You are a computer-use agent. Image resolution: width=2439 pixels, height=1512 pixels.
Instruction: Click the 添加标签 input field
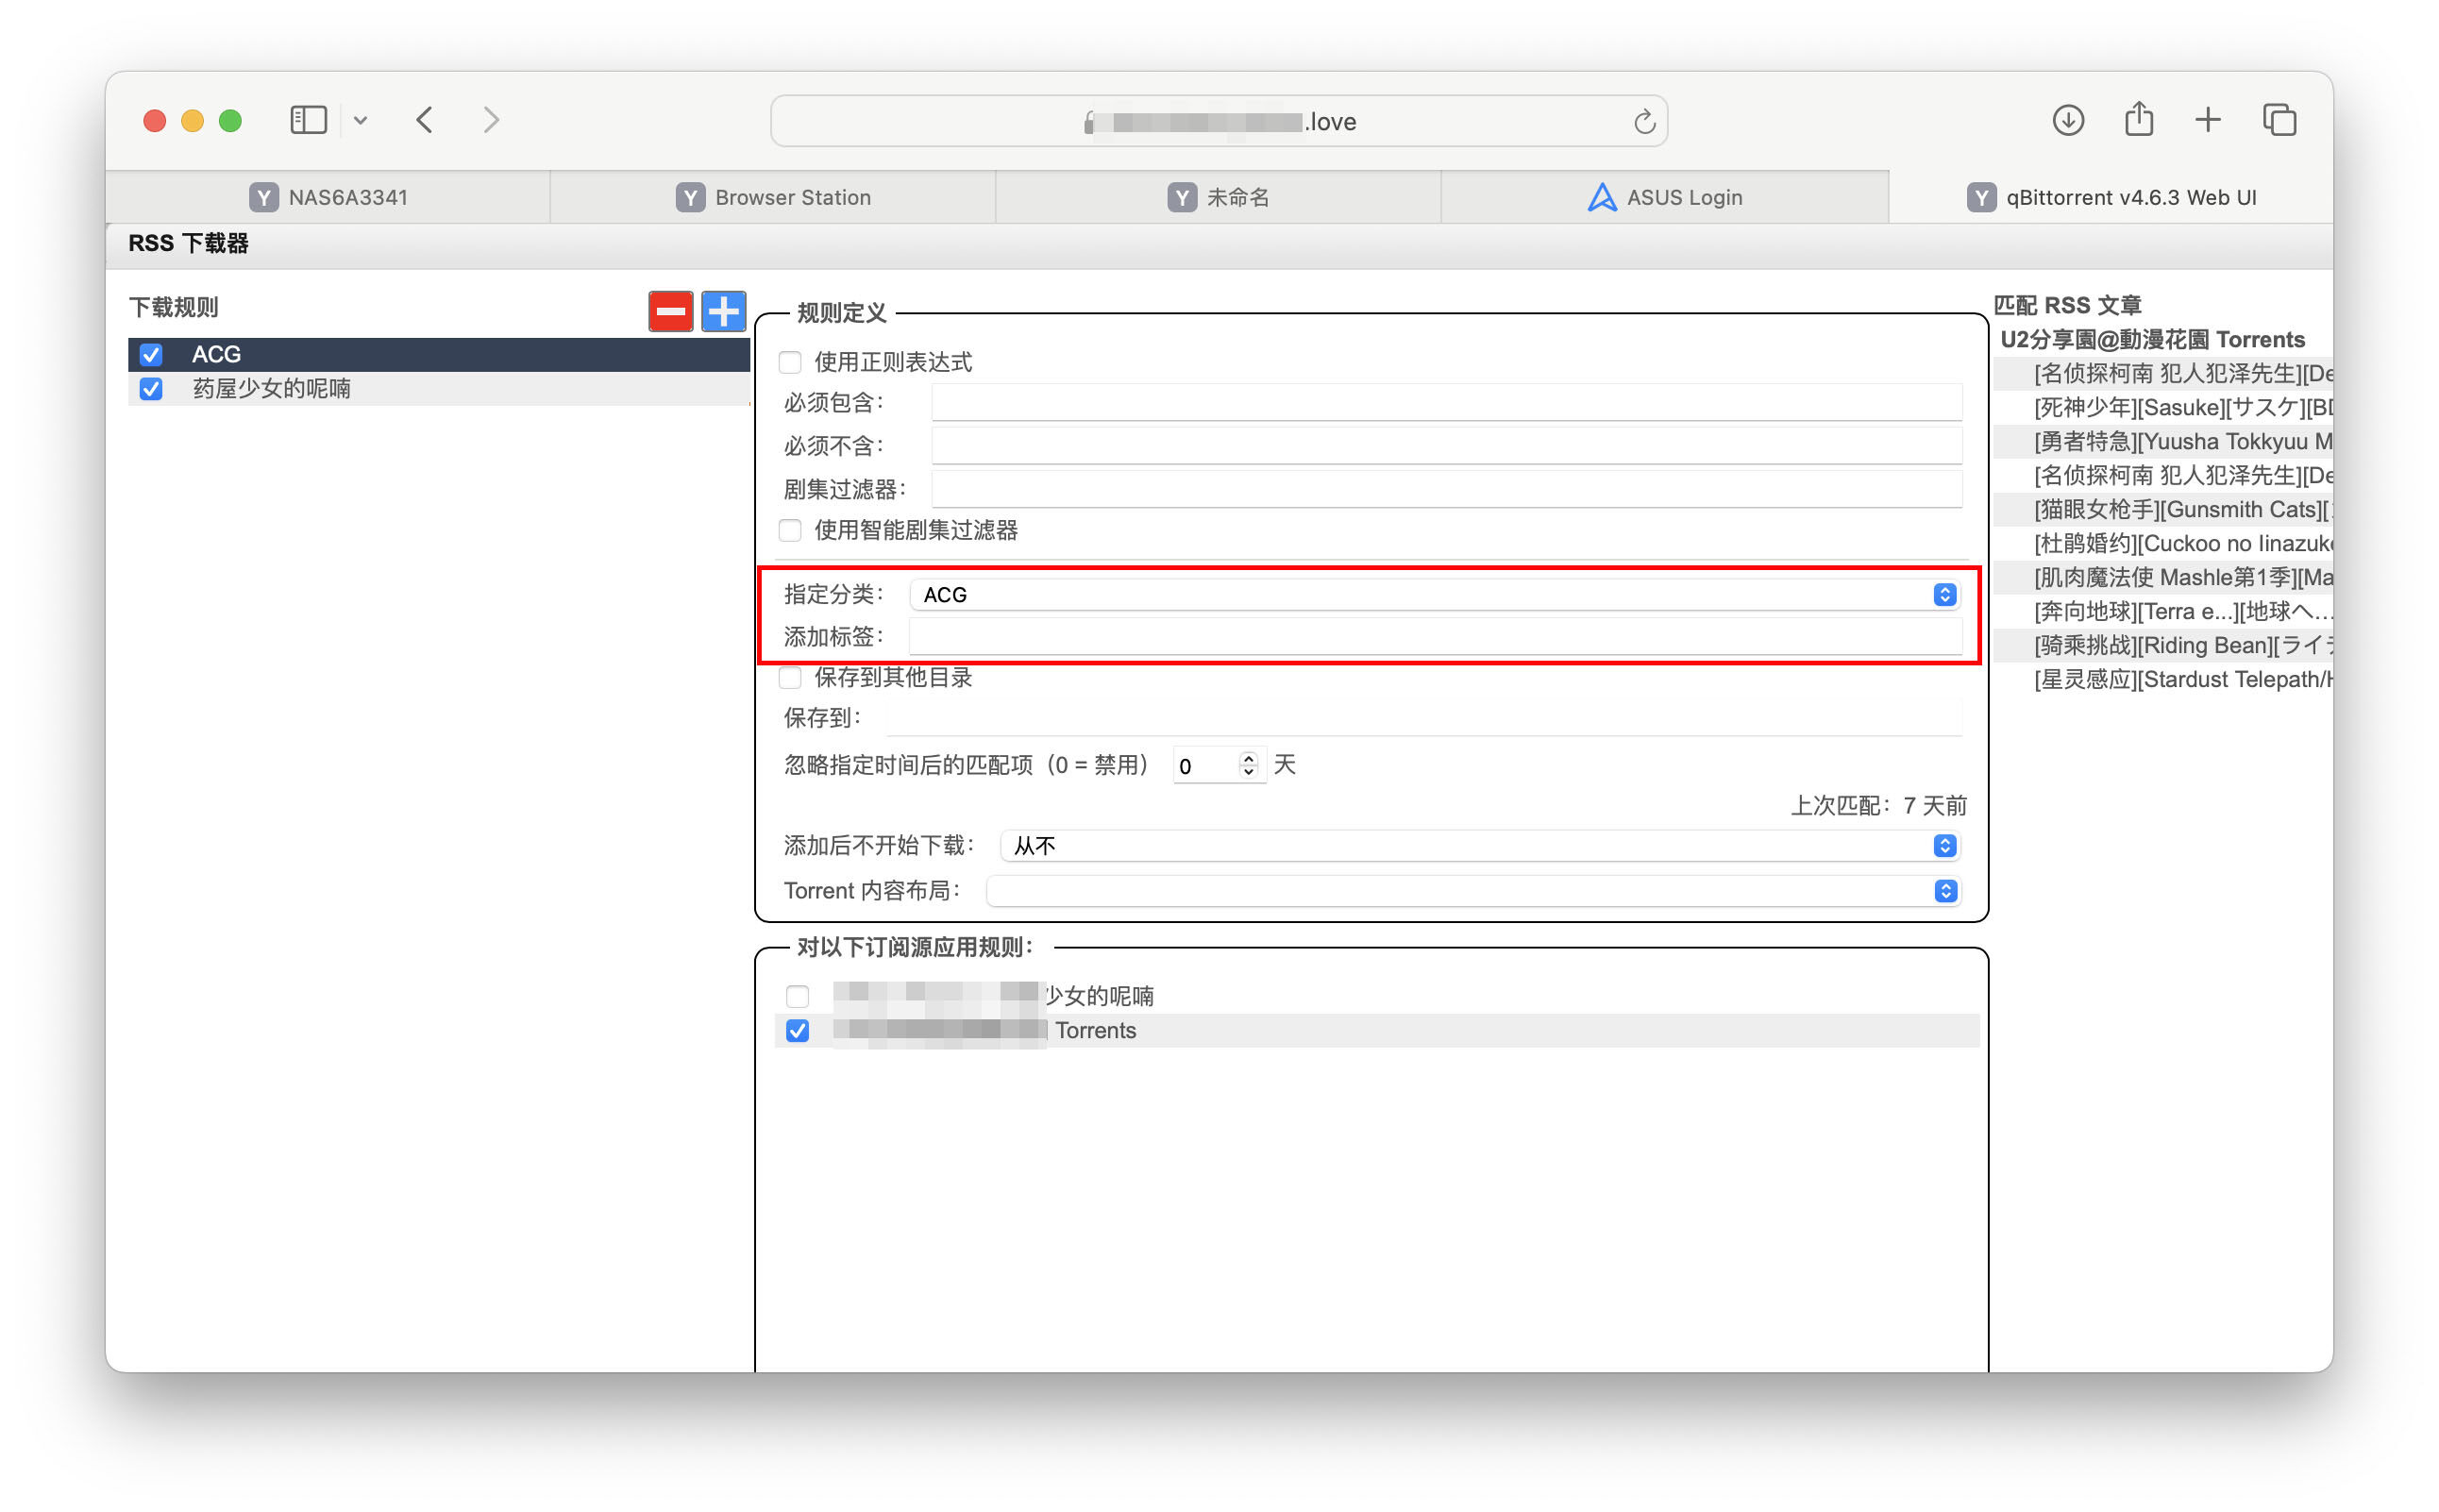1435,636
